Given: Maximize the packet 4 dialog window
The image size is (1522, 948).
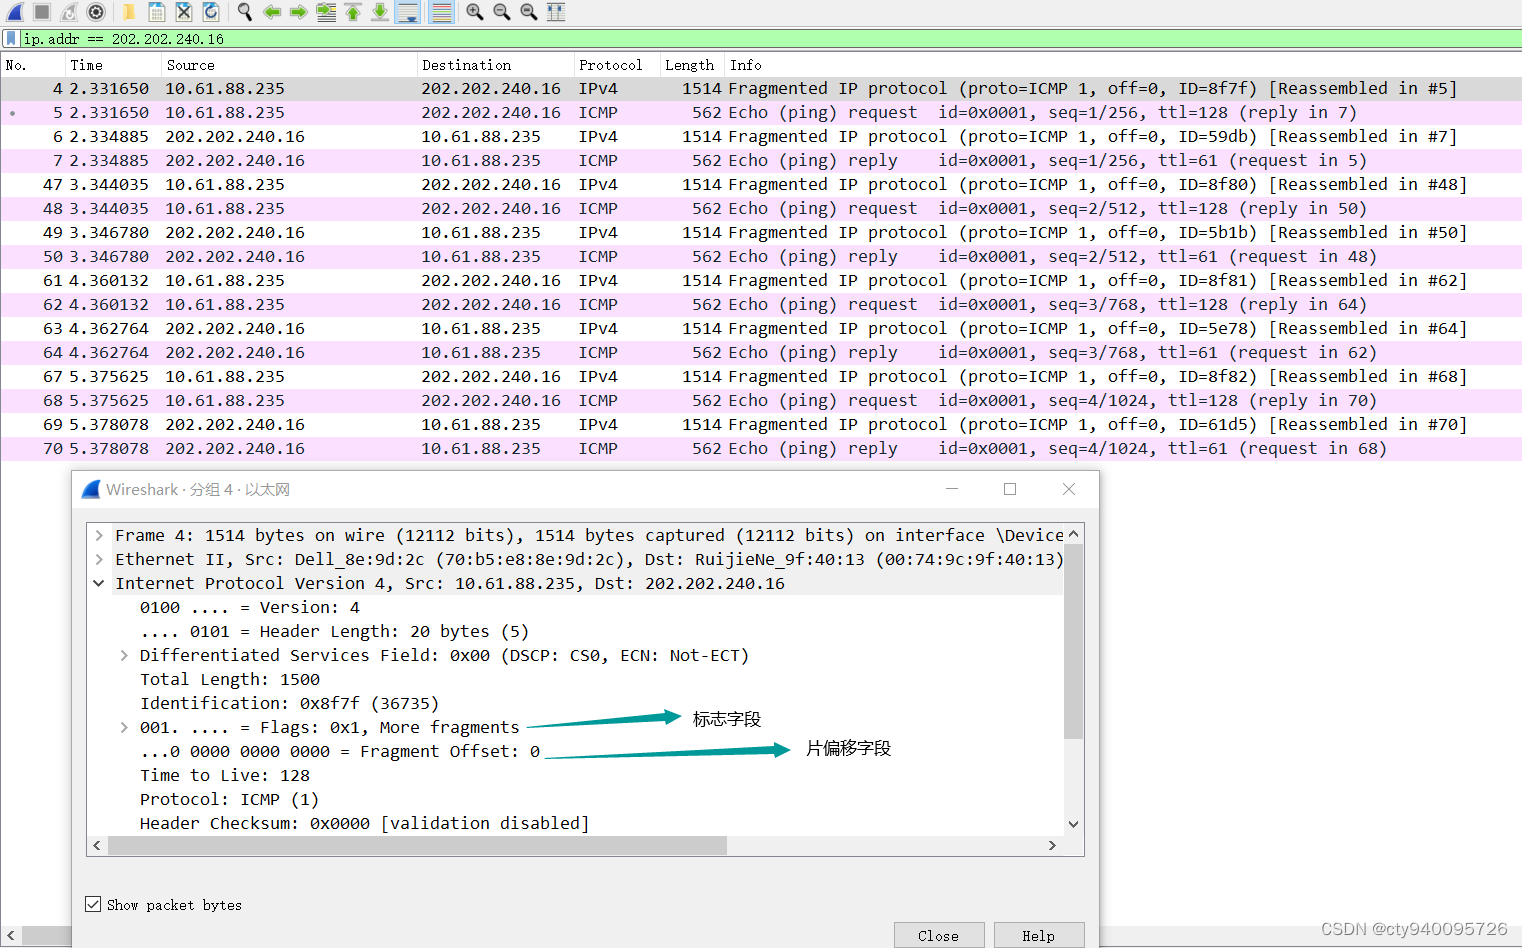Looking at the screenshot, I should tap(1010, 489).
